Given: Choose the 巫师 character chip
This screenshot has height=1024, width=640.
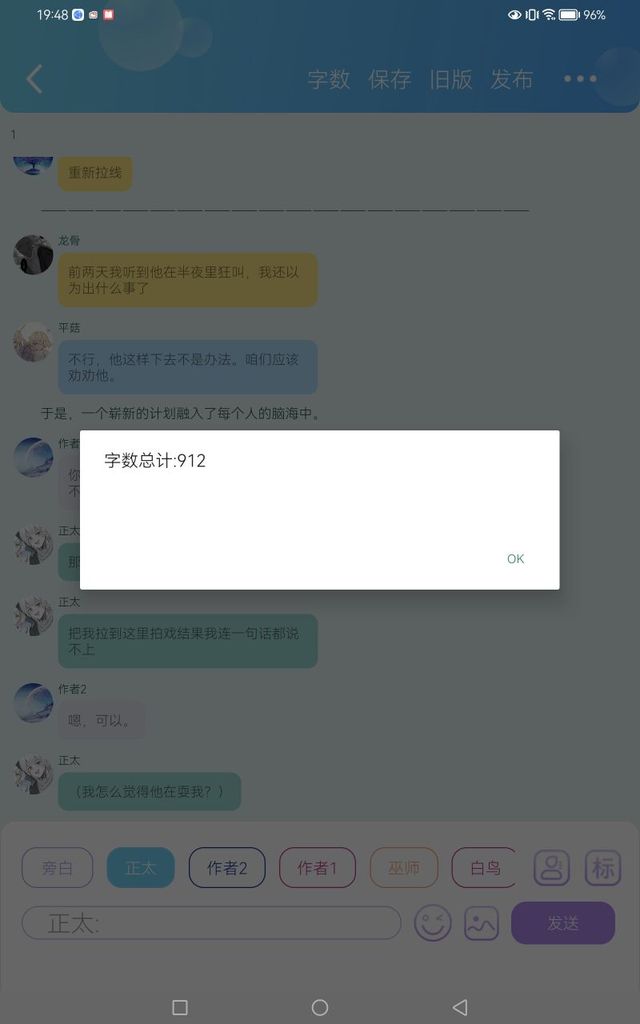Looking at the screenshot, I should point(404,868).
